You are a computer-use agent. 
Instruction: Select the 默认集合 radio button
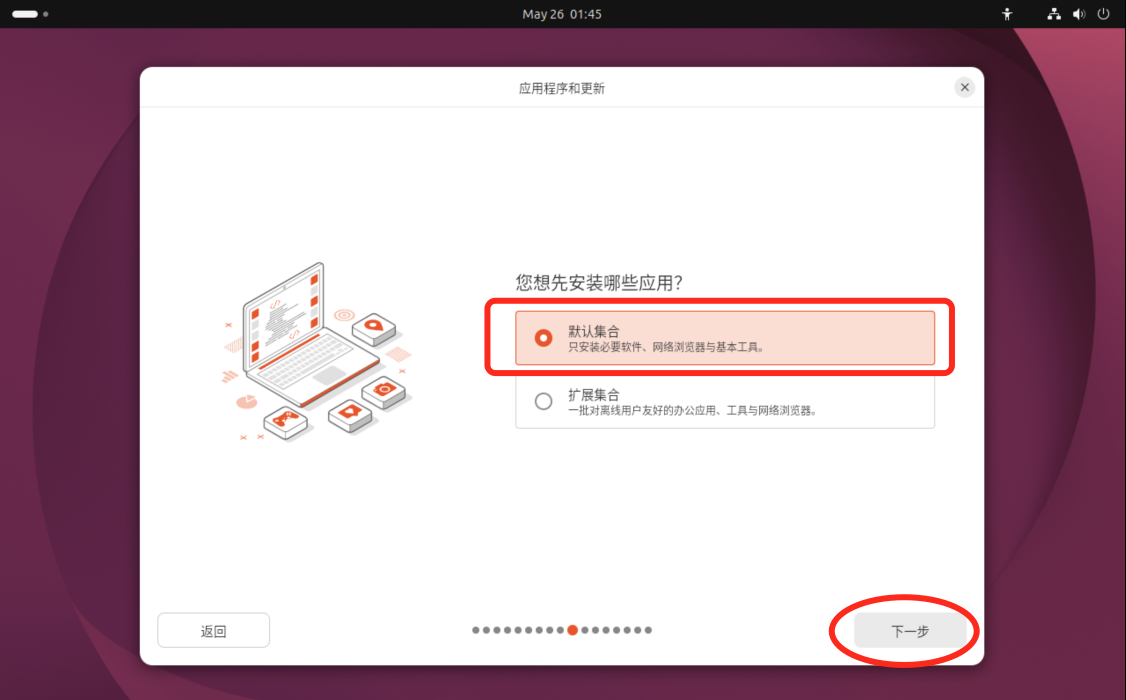coord(544,338)
